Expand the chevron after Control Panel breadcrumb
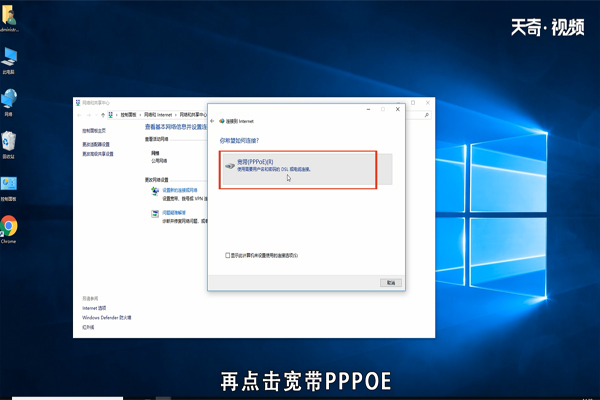 click(x=140, y=115)
